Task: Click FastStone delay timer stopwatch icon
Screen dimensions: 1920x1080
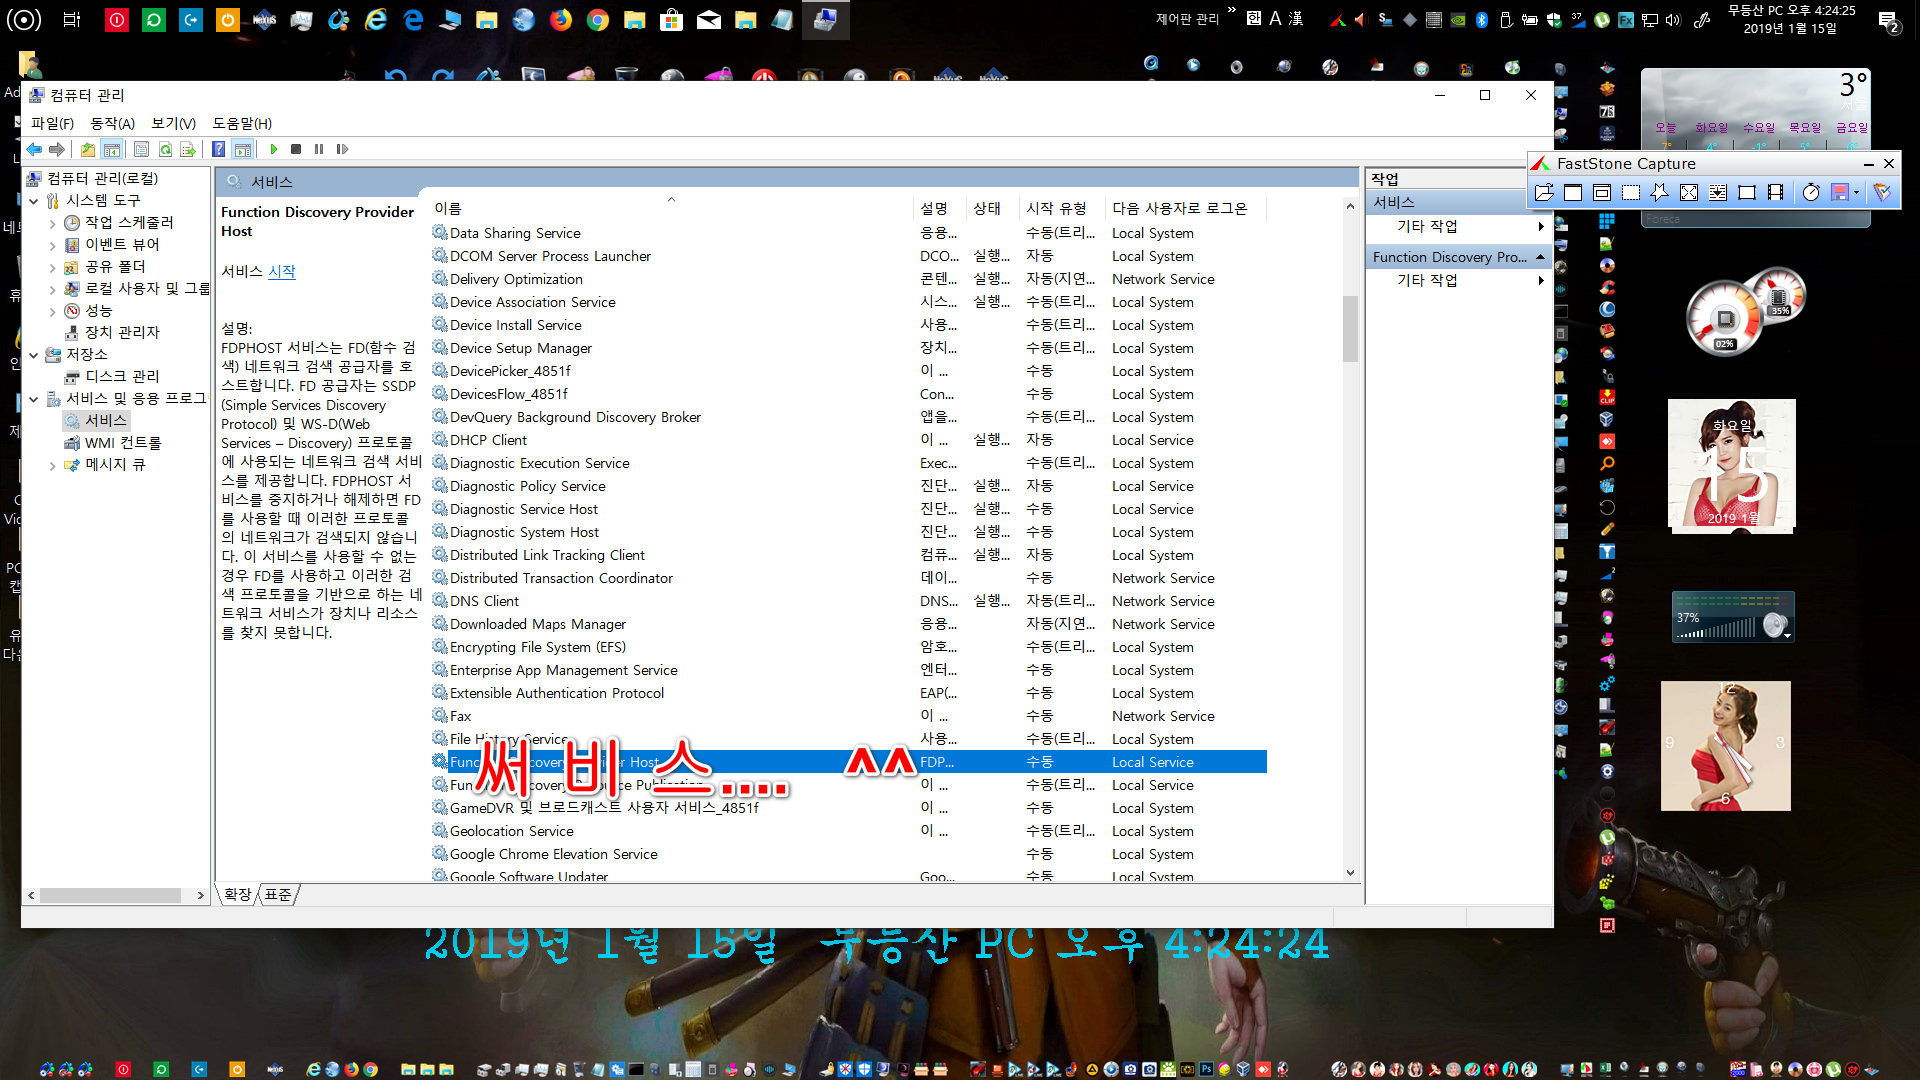Action: 1811,192
